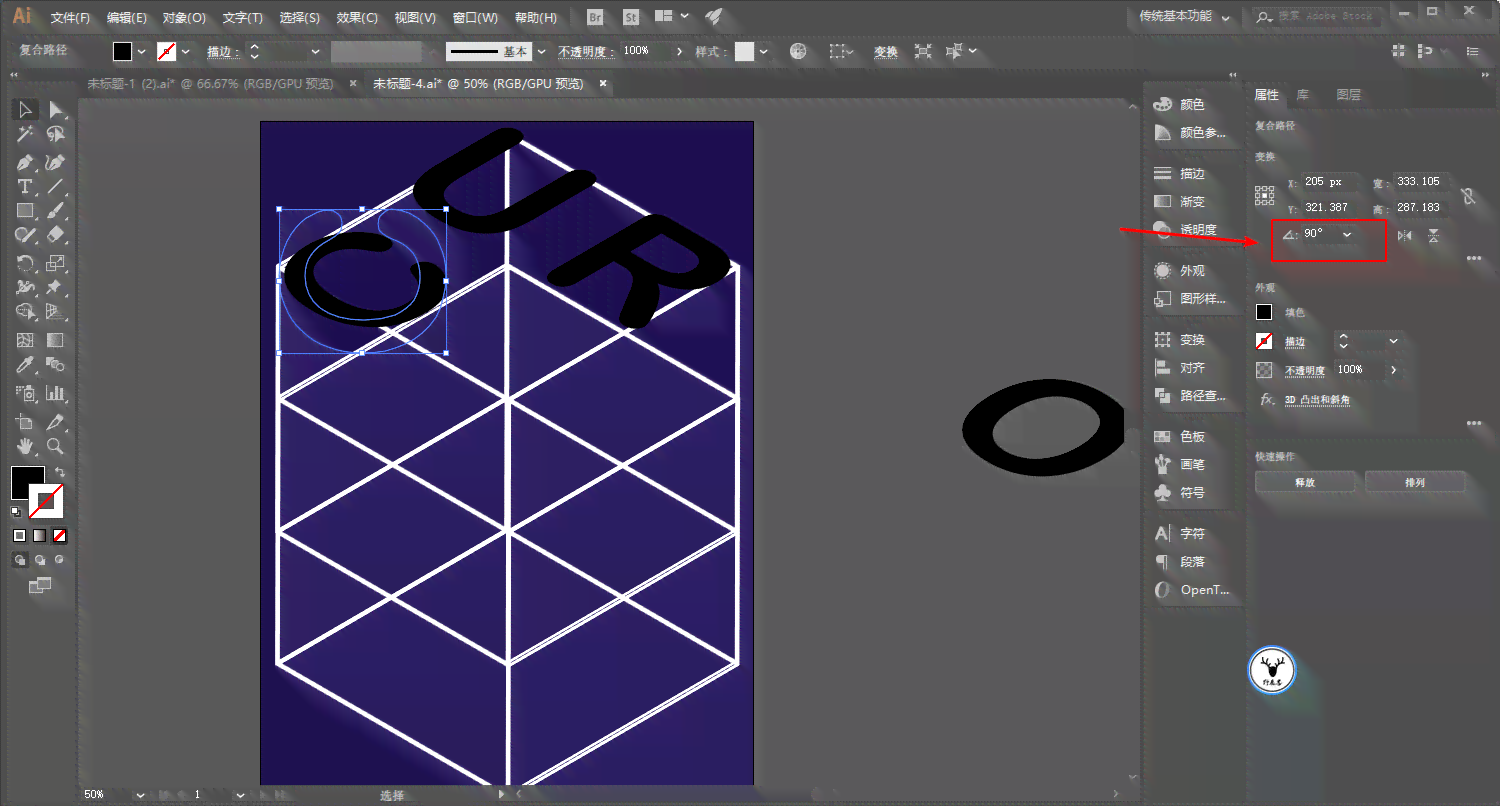Open the rotation angle dropdown next to 90°

pos(1347,235)
